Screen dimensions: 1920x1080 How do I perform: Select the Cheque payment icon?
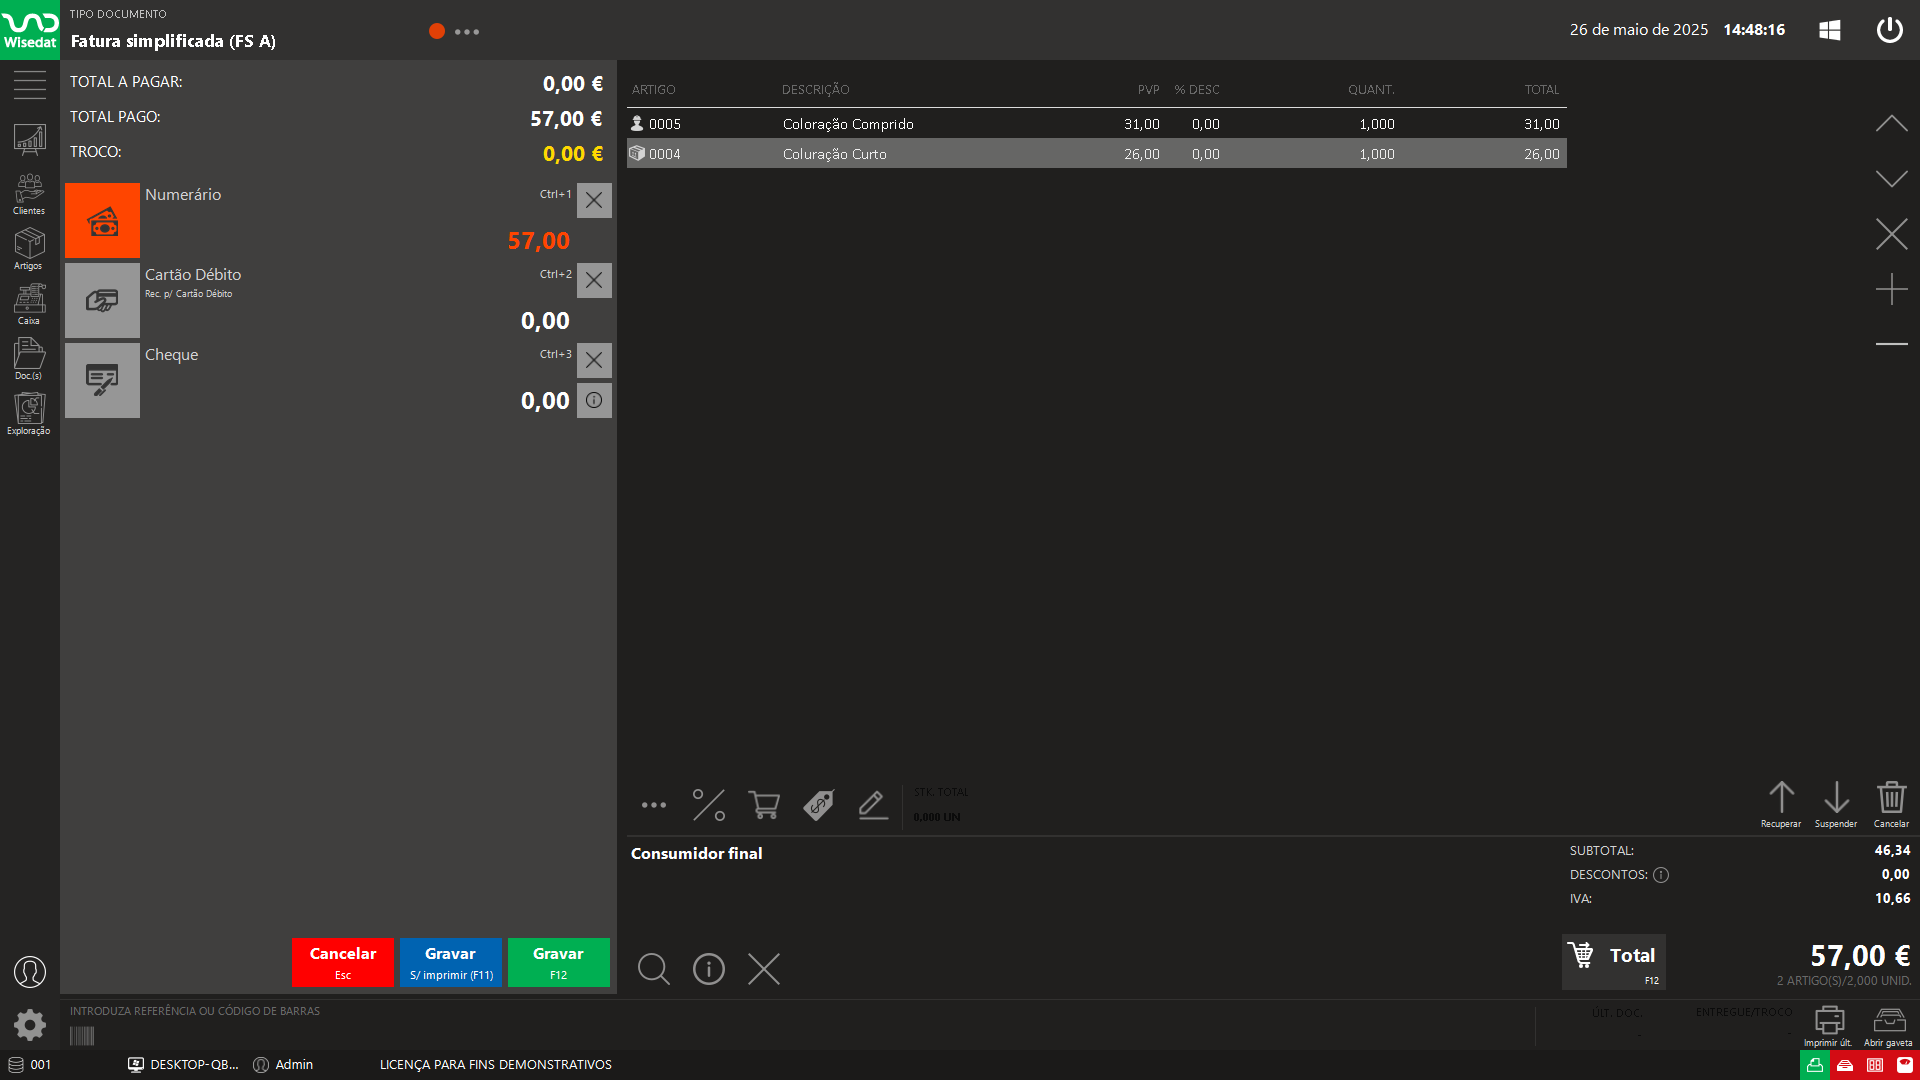point(102,381)
